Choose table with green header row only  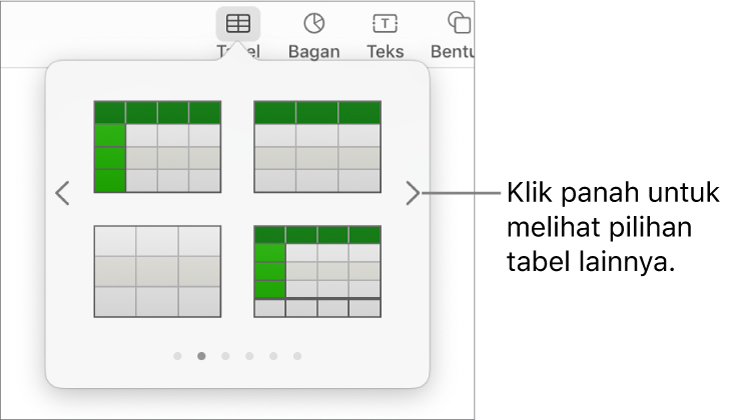click(x=317, y=147)
